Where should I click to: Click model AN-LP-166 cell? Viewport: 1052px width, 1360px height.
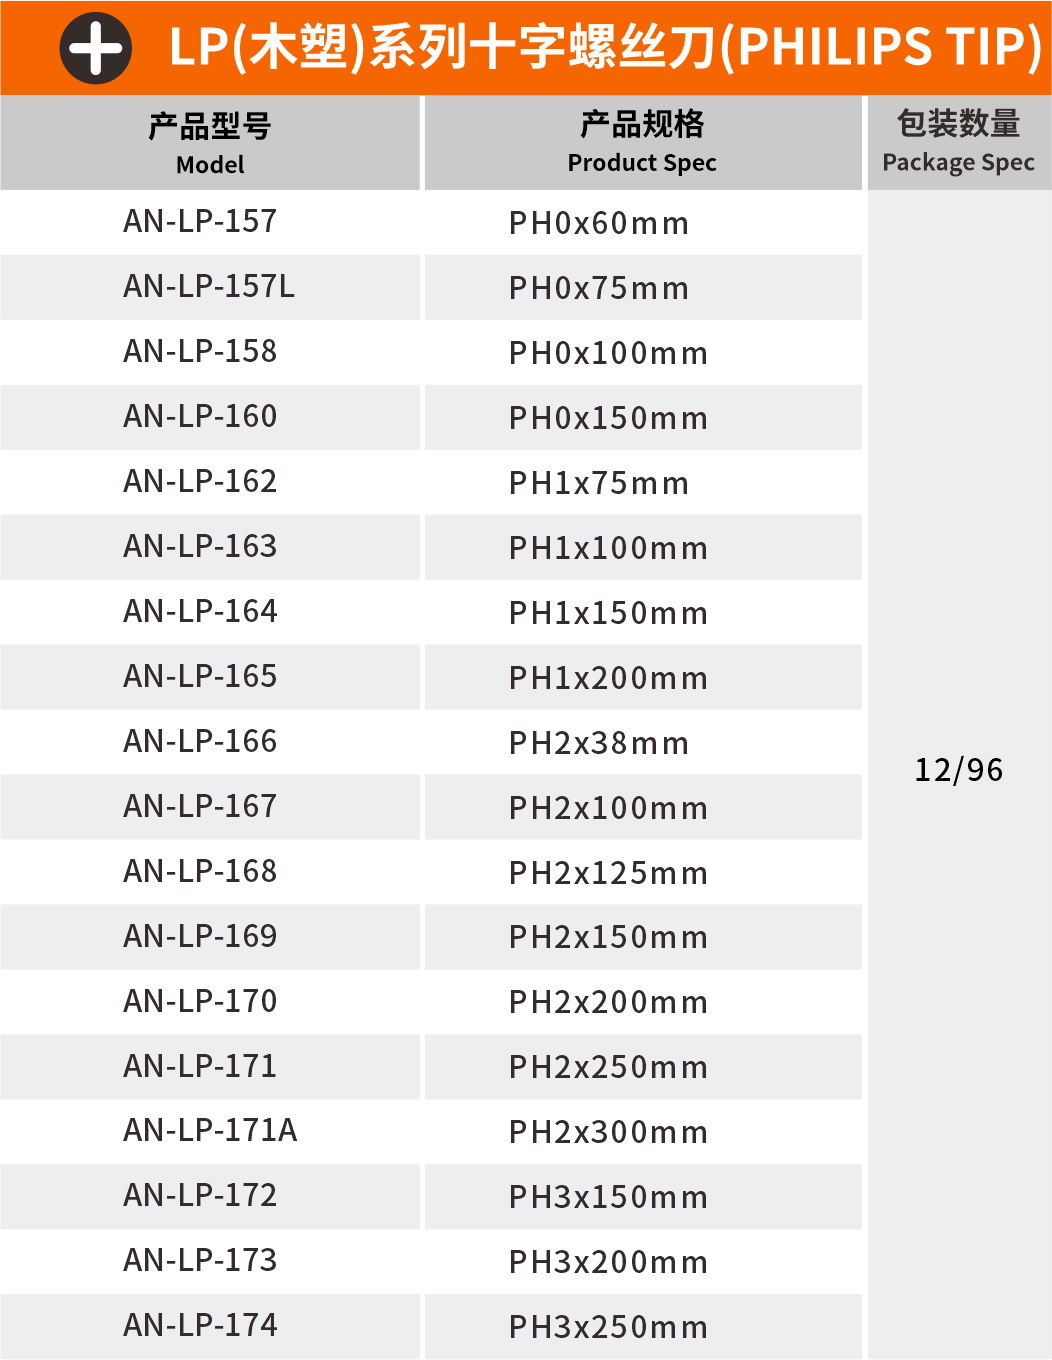[200, 742]
